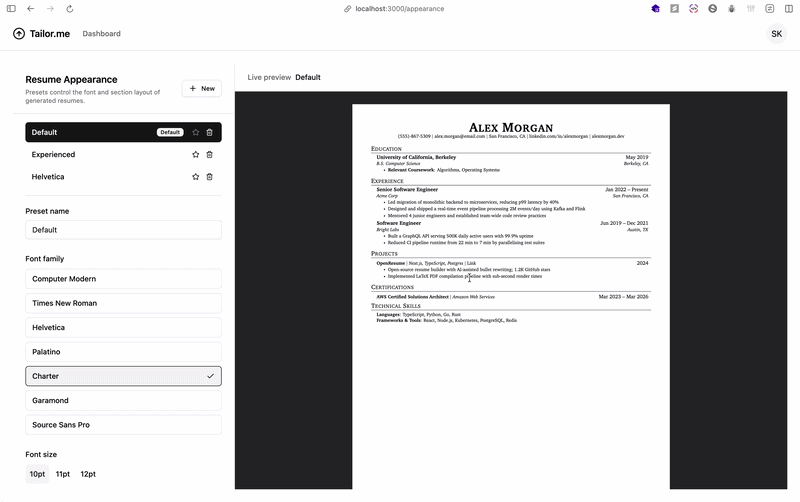
Task: Select Times New Roman font family
Action: [123, 303]
